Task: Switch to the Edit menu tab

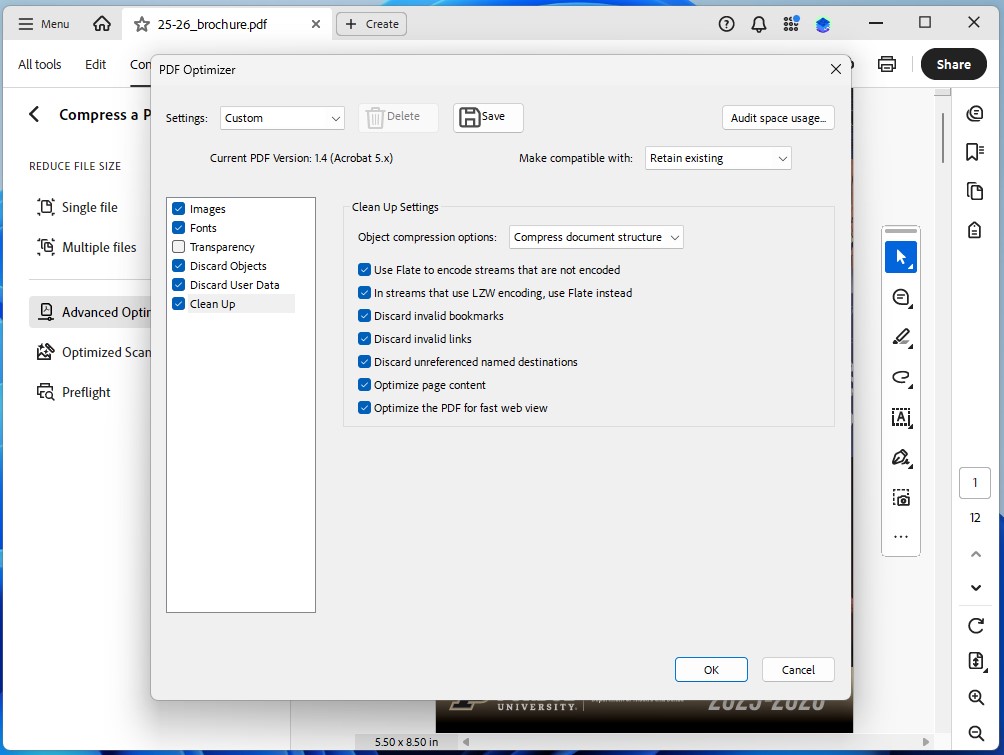Action: [x=95, y=64]
